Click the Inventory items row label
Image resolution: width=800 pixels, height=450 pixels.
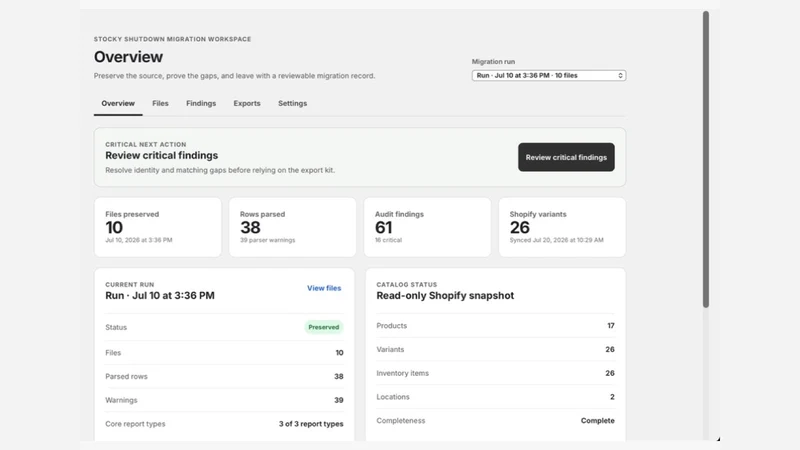(x=403, y=373)
